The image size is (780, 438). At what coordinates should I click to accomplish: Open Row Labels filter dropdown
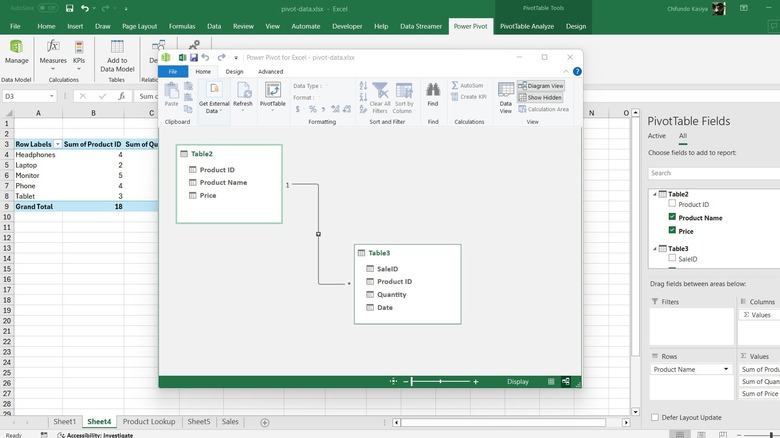tap(58, 144)
